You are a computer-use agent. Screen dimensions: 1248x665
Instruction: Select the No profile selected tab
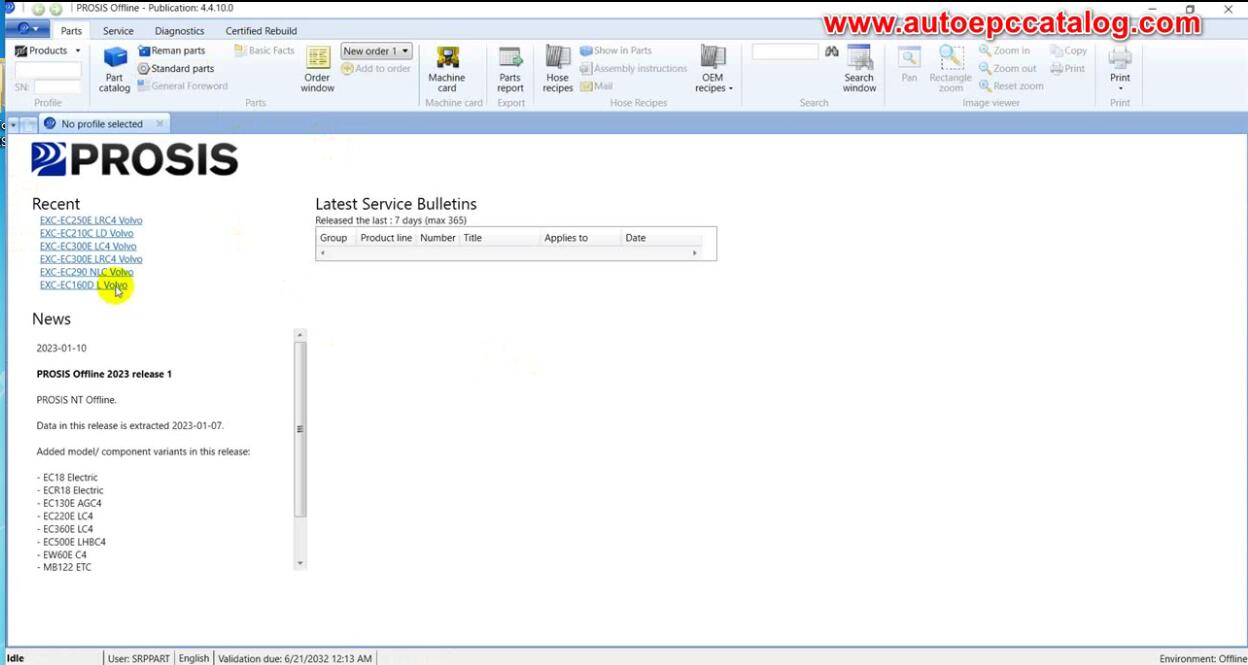[x=102, y=124]
